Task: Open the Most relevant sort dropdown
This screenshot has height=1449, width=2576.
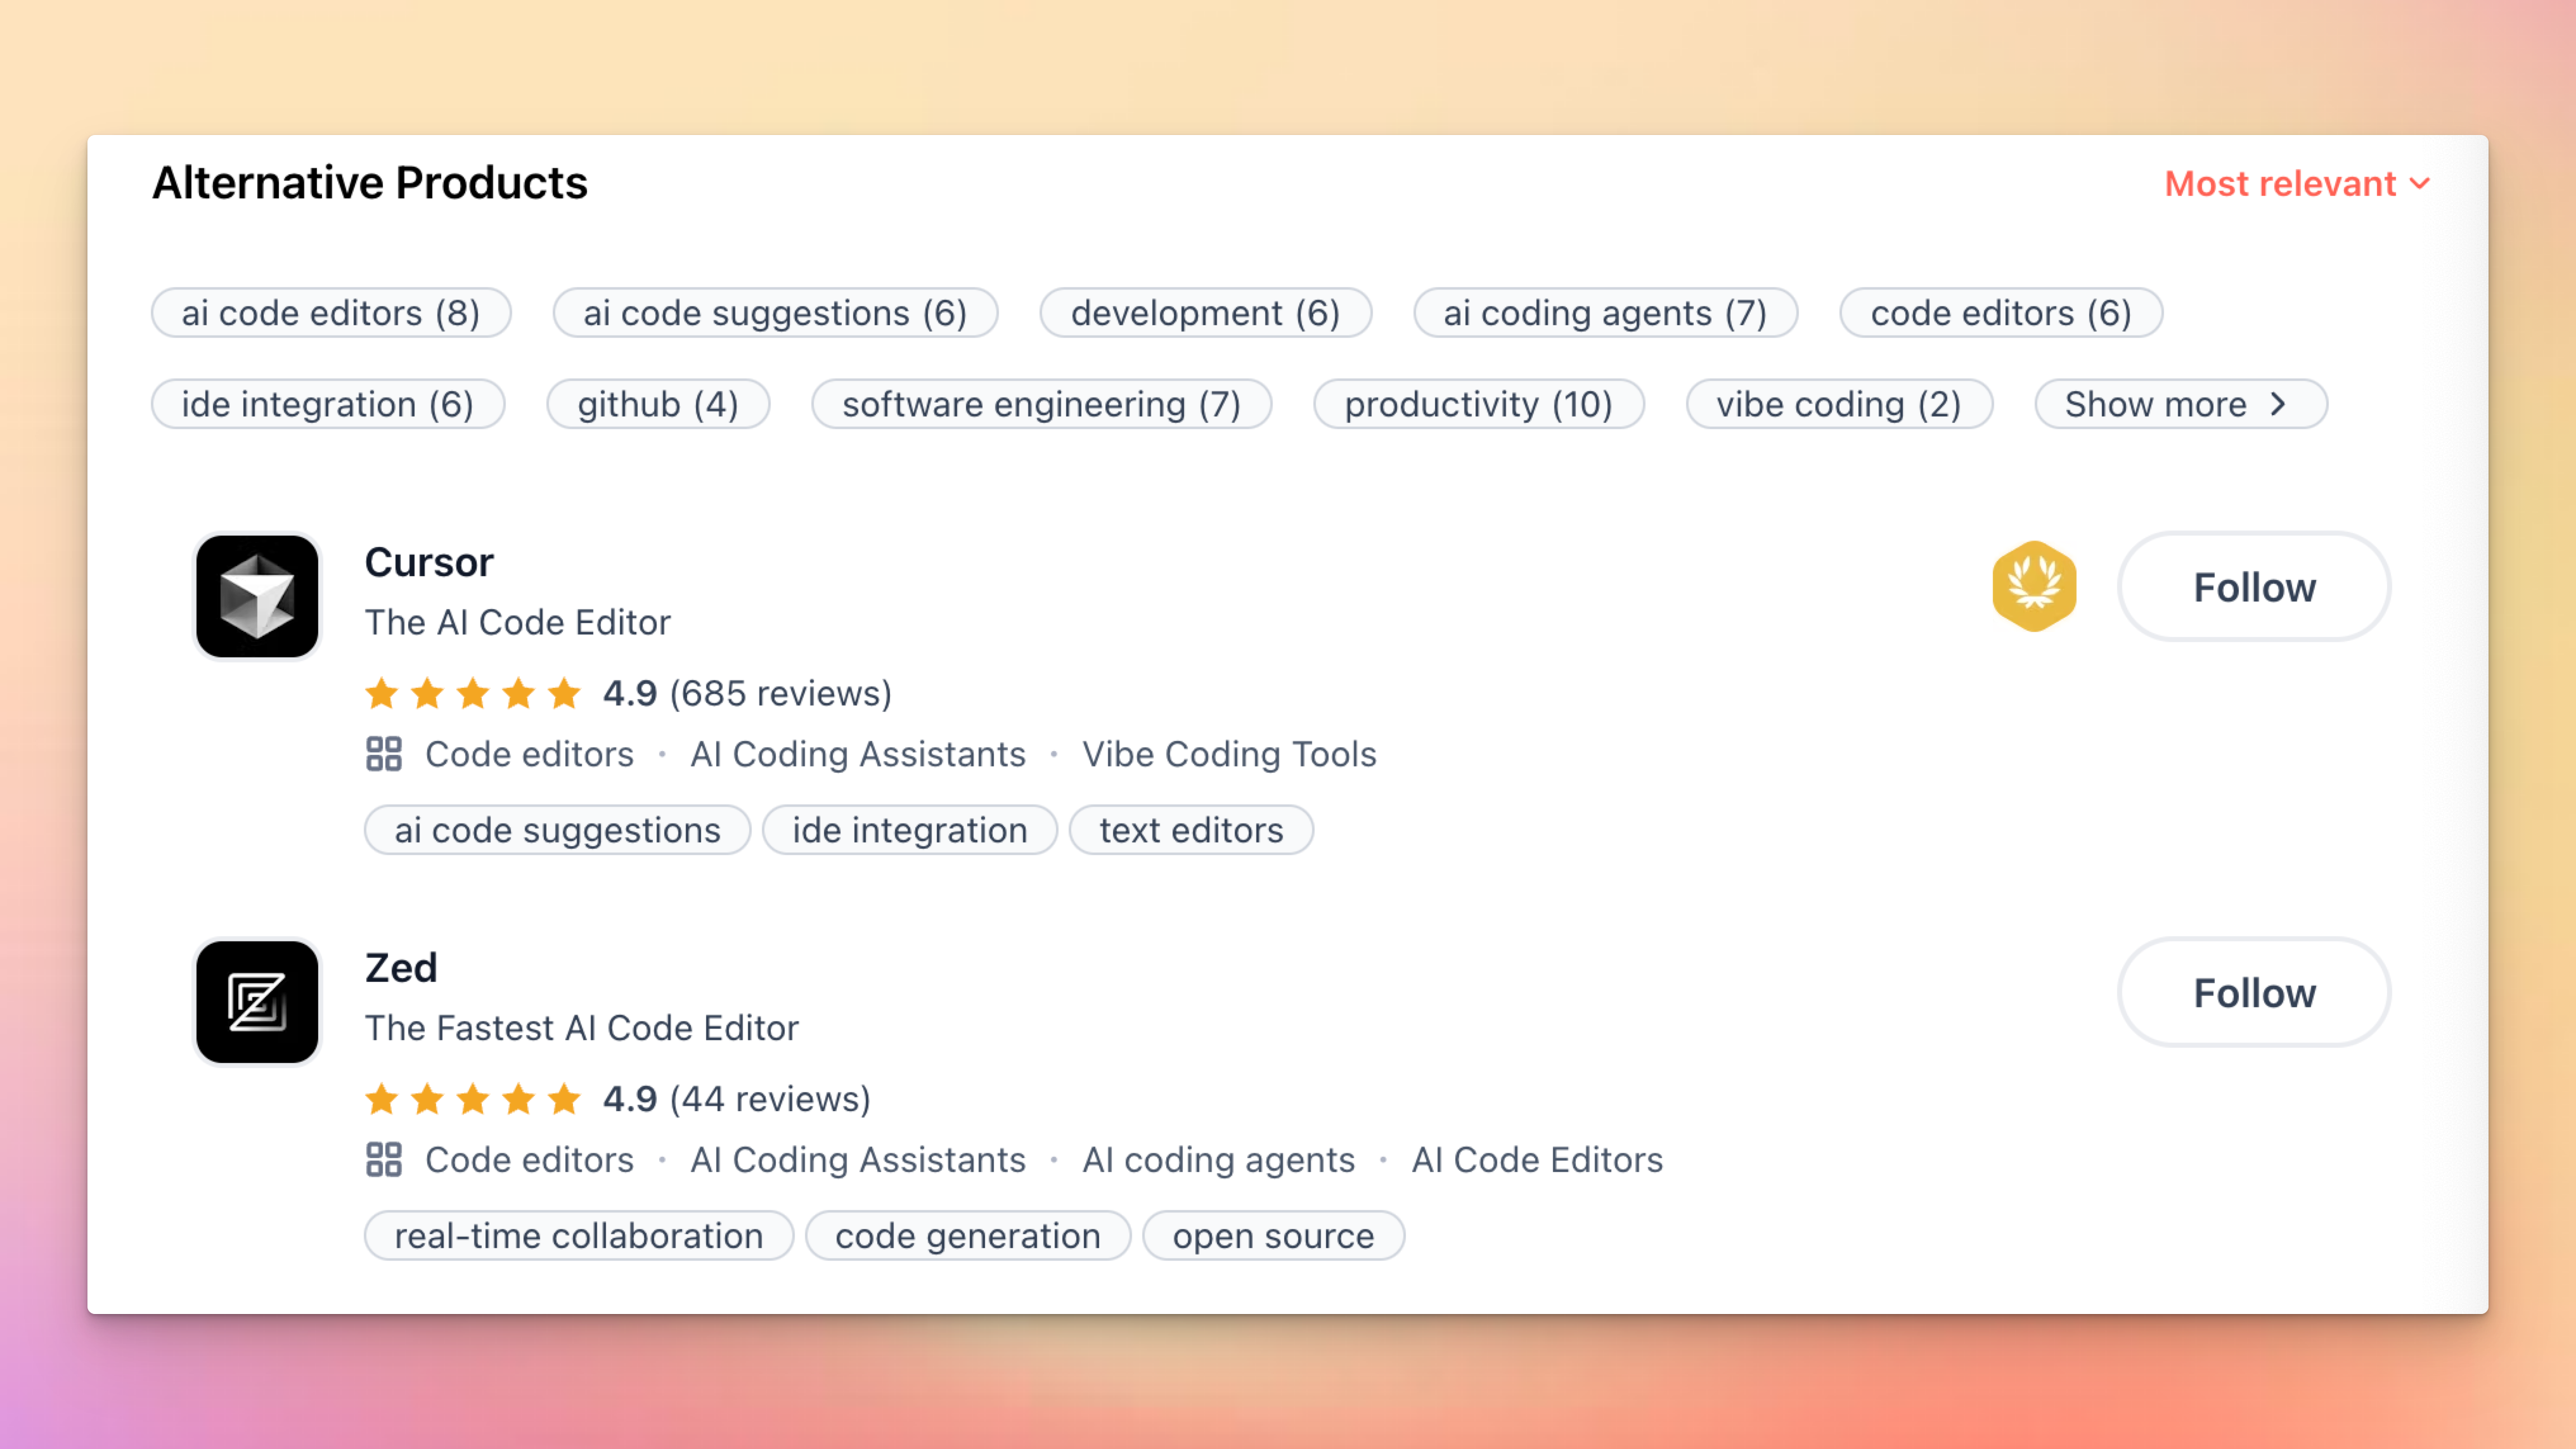Action: [2295, 184]
